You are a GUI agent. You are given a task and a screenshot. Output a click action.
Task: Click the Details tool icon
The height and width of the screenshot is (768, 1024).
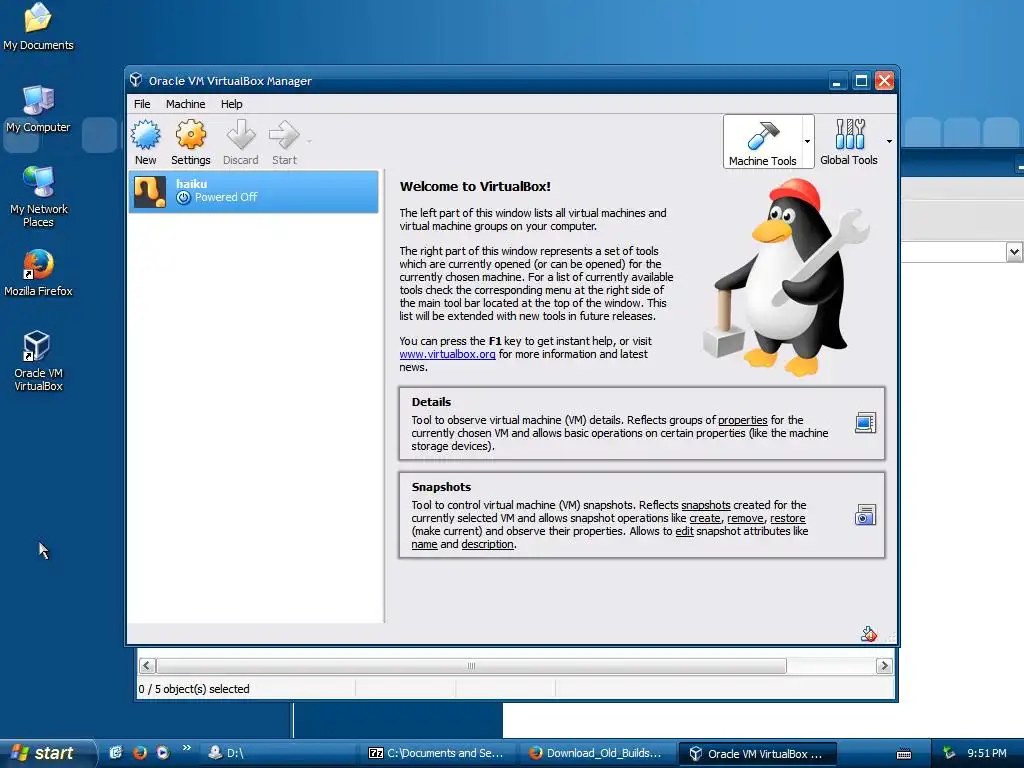(x=865, y=423)
